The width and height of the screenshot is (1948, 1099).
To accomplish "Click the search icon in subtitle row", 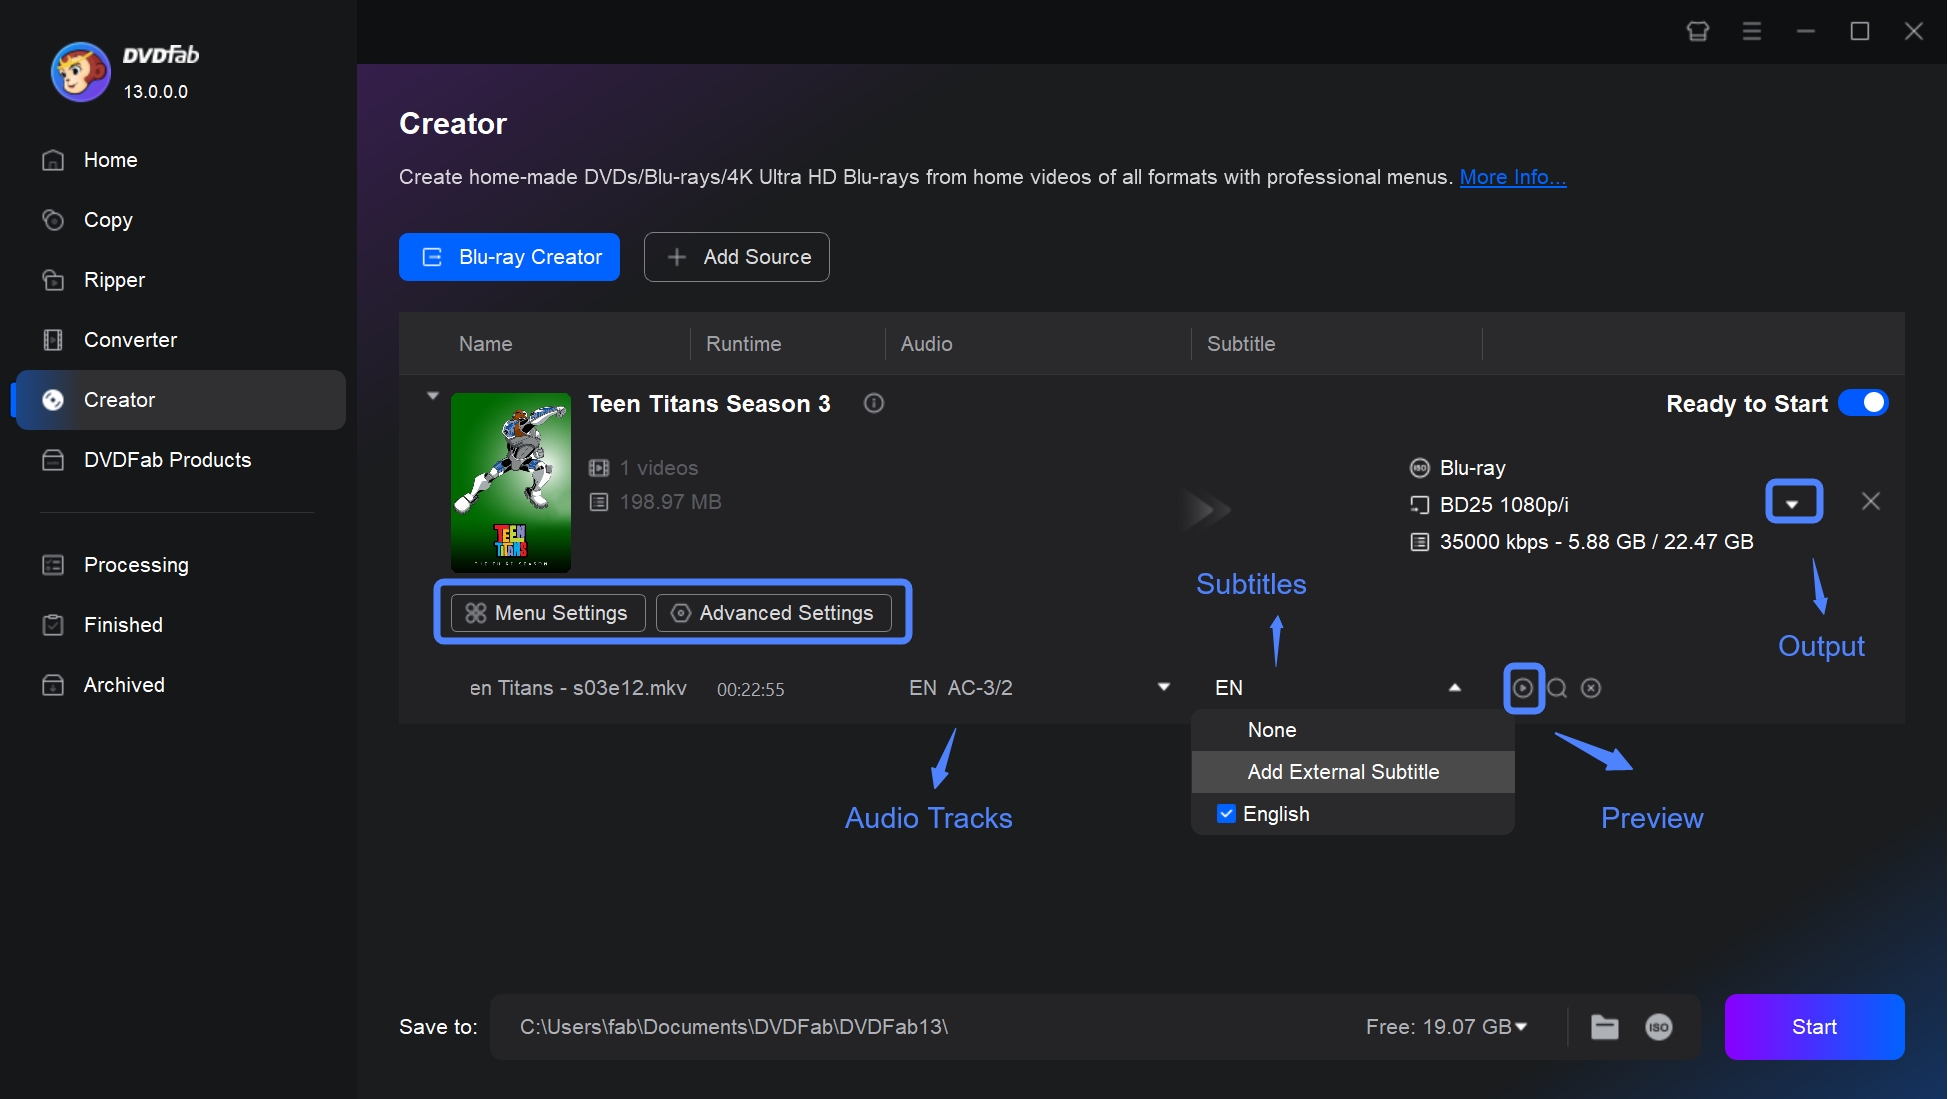I will (1556, 687).
